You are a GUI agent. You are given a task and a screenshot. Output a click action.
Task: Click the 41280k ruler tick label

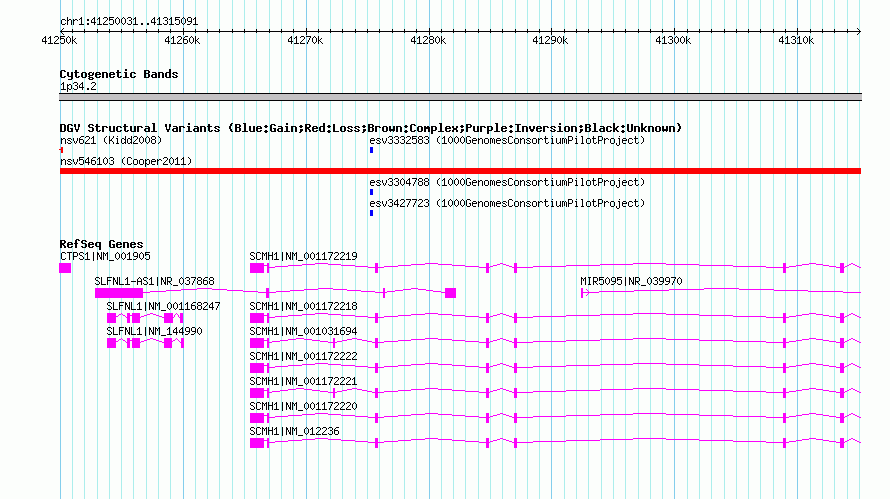[x=428, y=40]
